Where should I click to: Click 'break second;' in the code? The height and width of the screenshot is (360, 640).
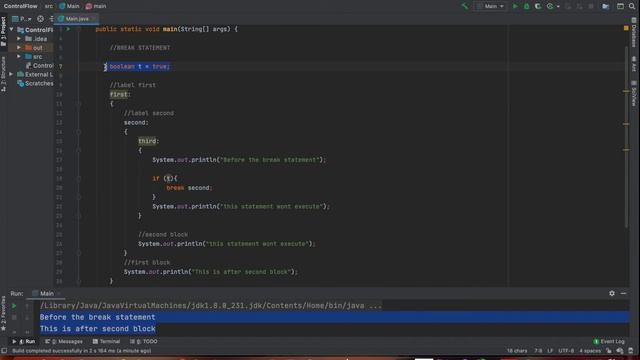tap(189, 188)
